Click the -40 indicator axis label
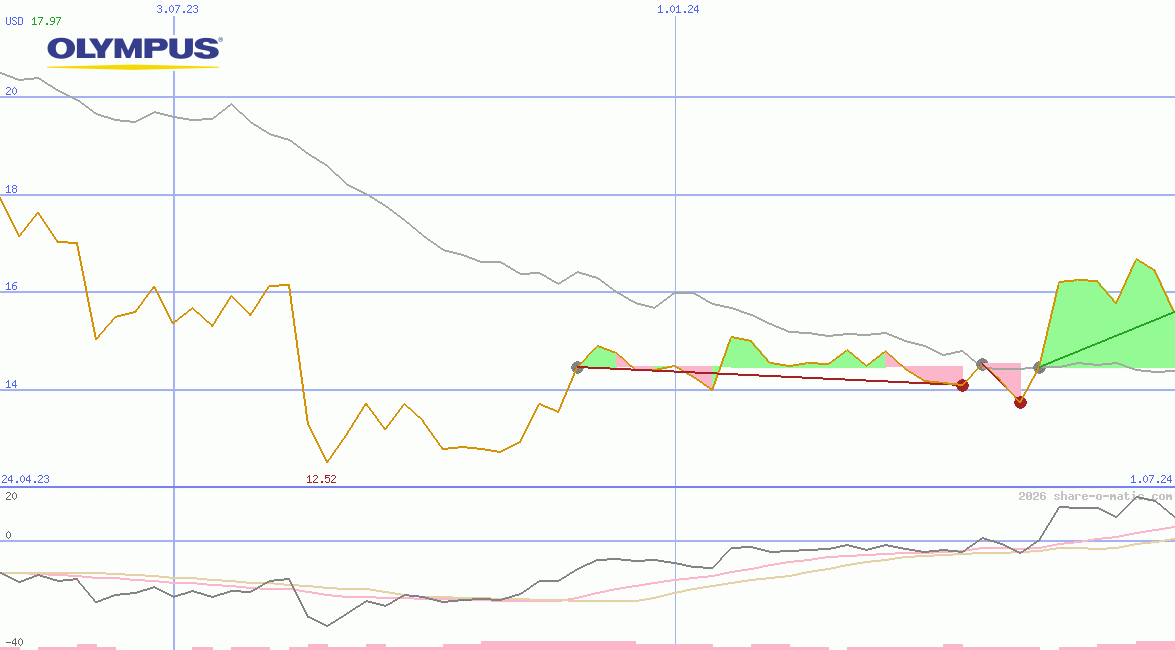1175x650 pixels. 14,641
